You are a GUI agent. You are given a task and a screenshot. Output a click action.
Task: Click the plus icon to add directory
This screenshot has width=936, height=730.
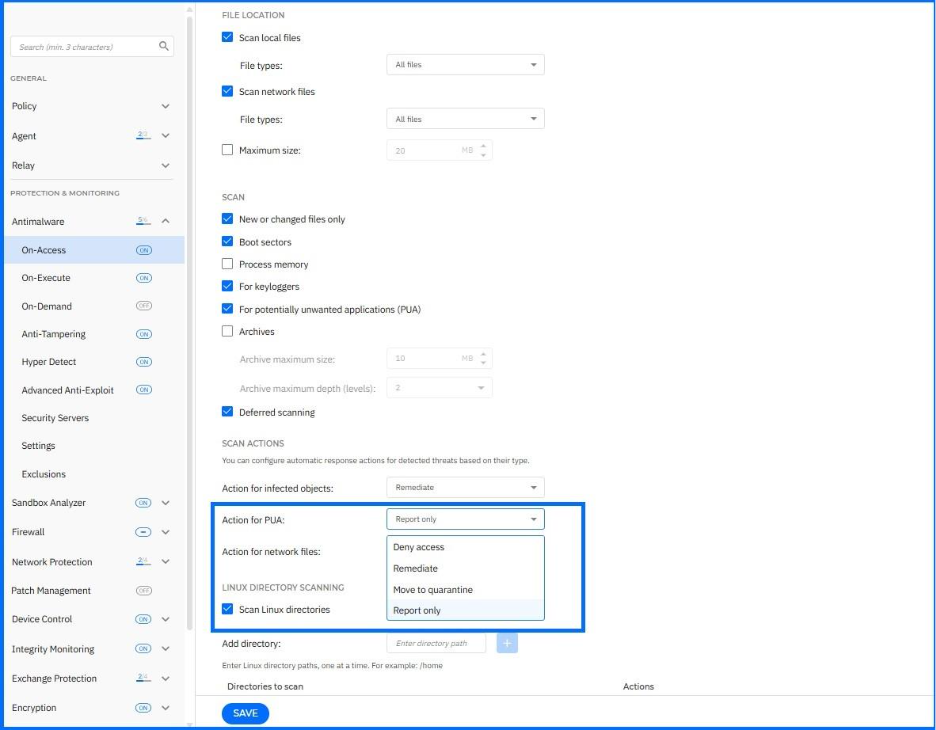coord(507,643)
